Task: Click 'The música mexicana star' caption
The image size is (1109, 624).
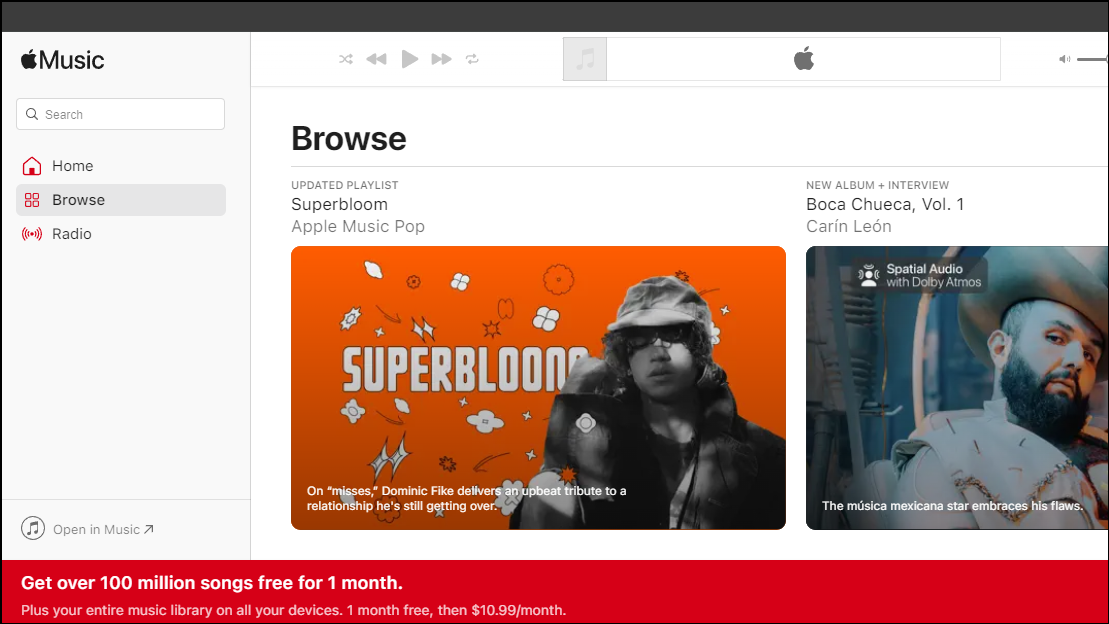Action: (952, 506)
